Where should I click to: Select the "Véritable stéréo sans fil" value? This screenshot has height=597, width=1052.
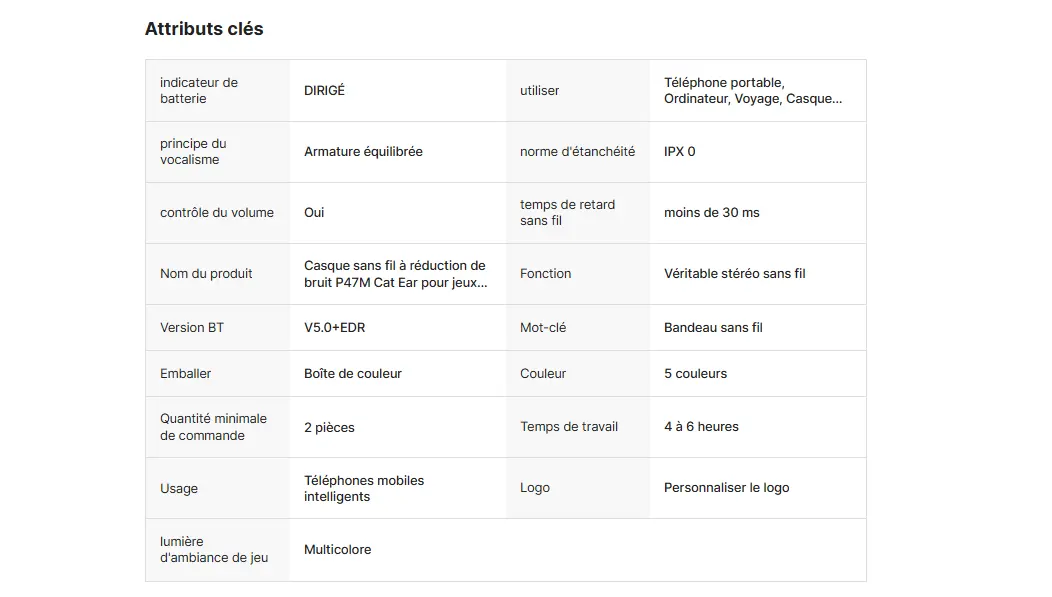pyautogui.click(x=734, y=274)
